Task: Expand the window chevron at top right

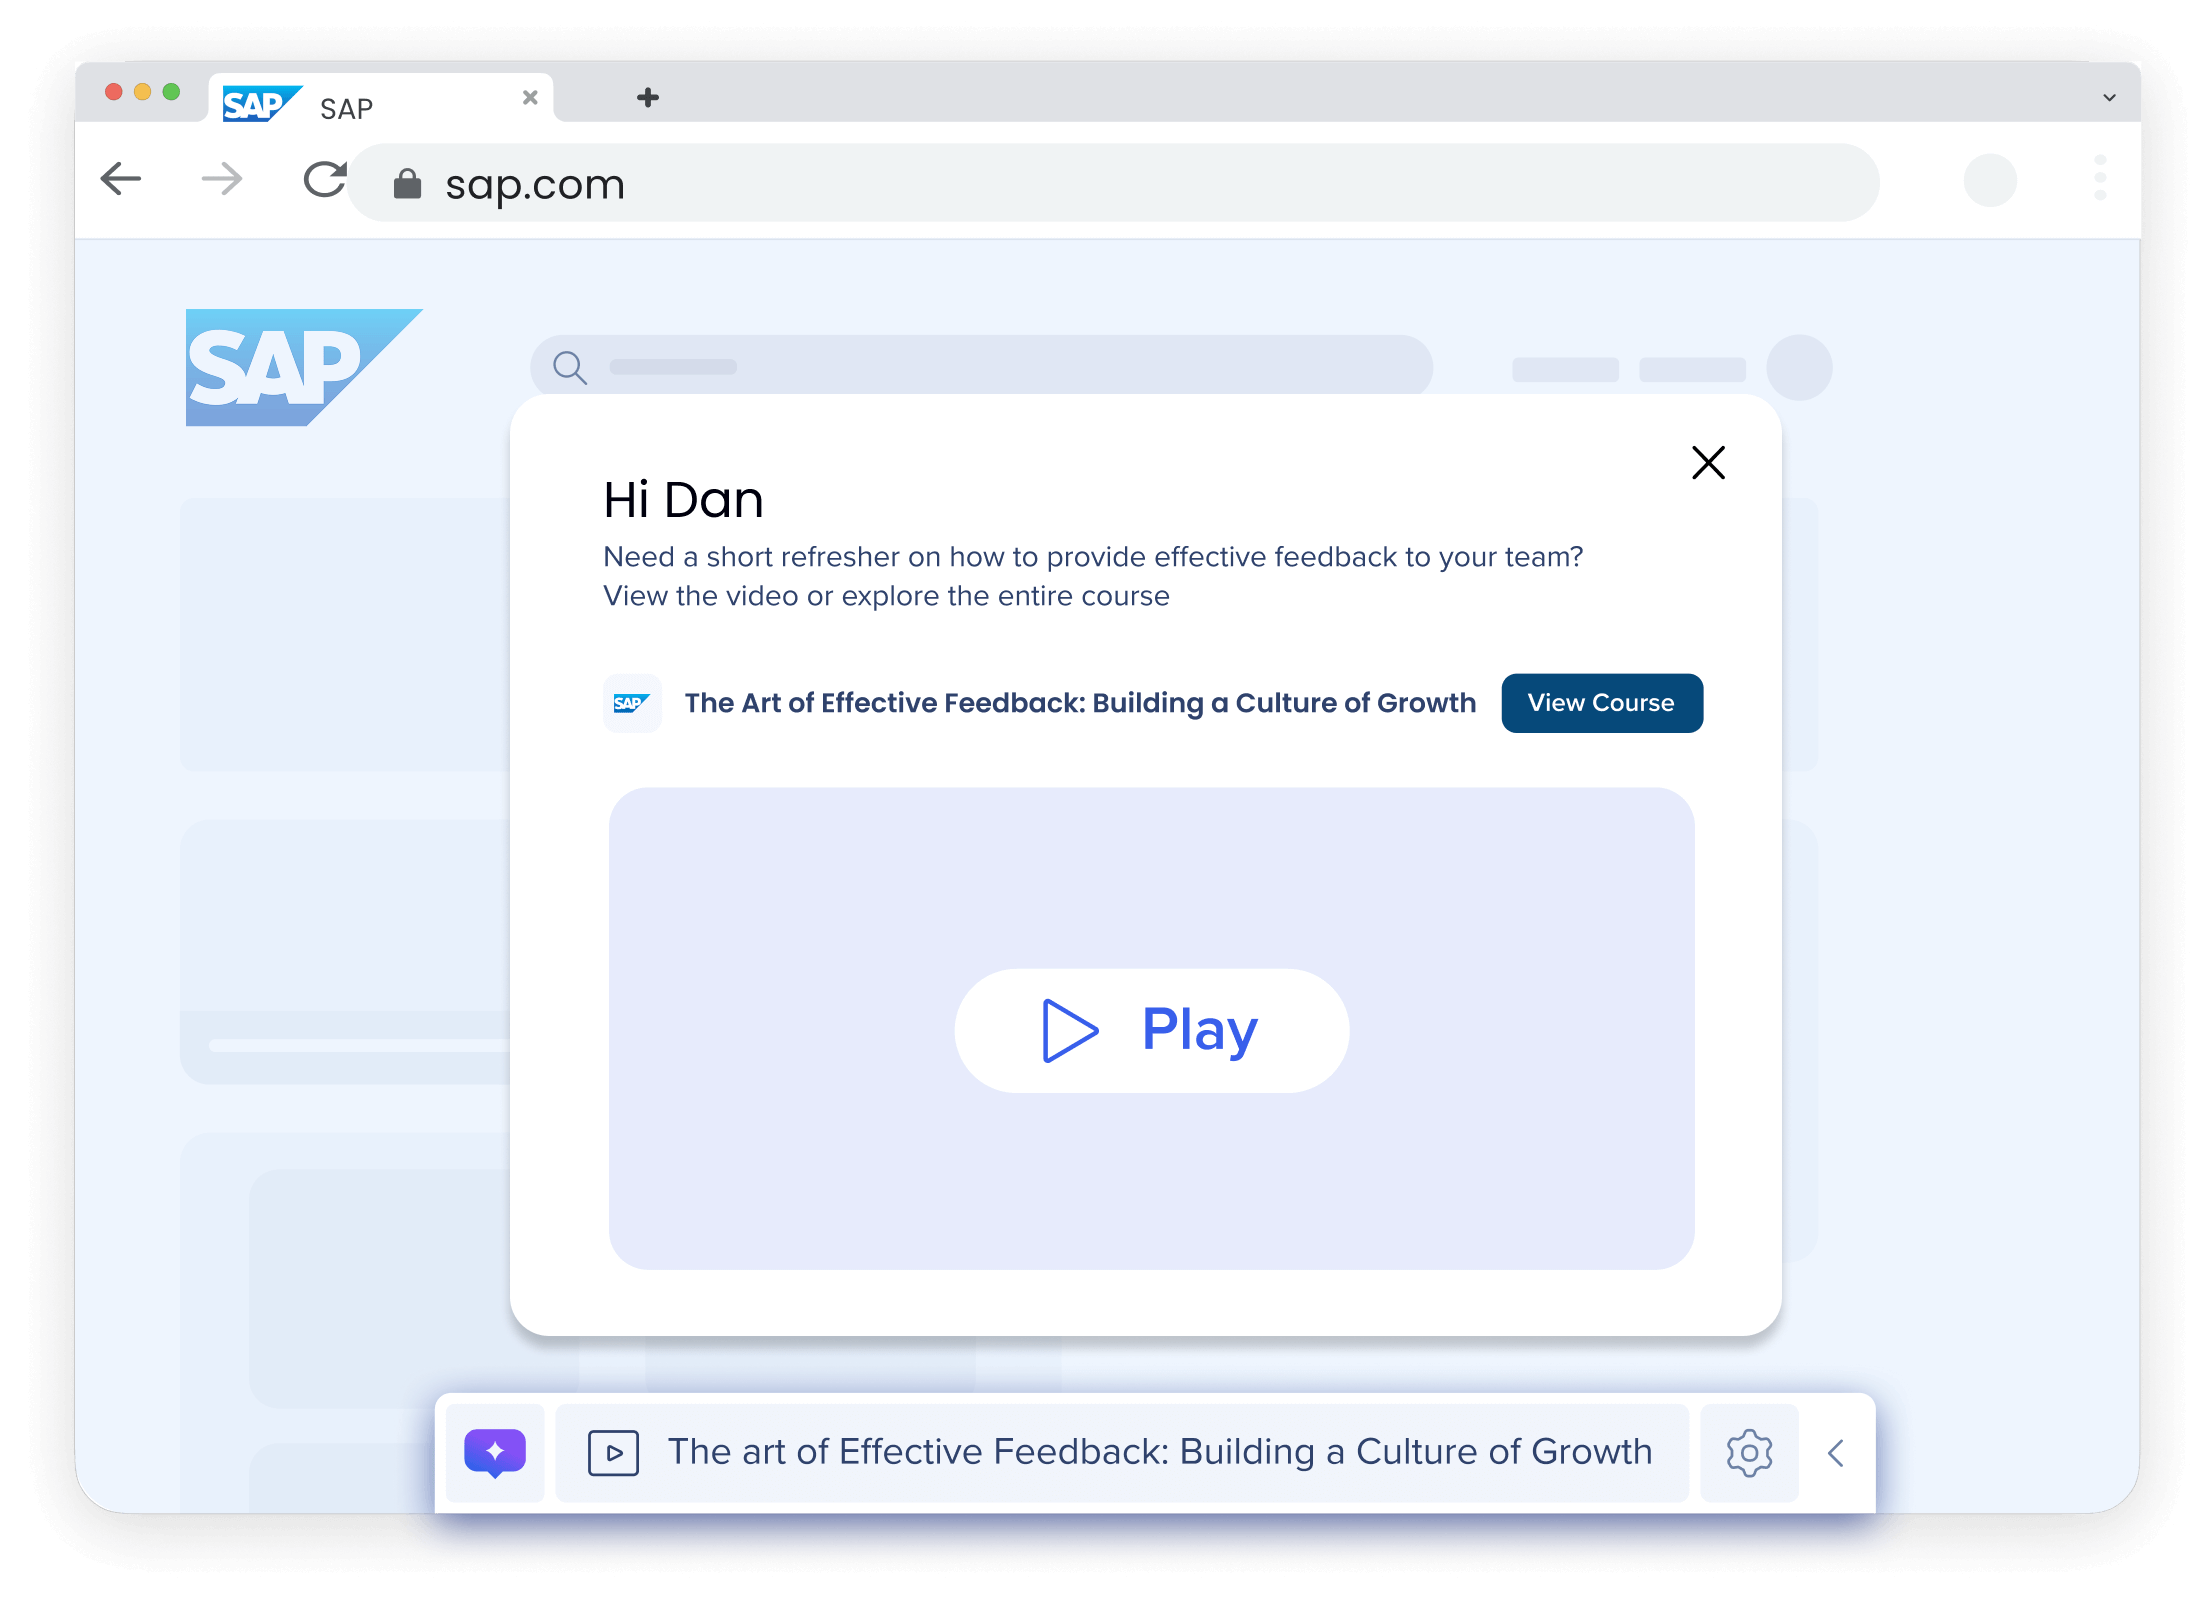Action: click(x=2107, y=97)
